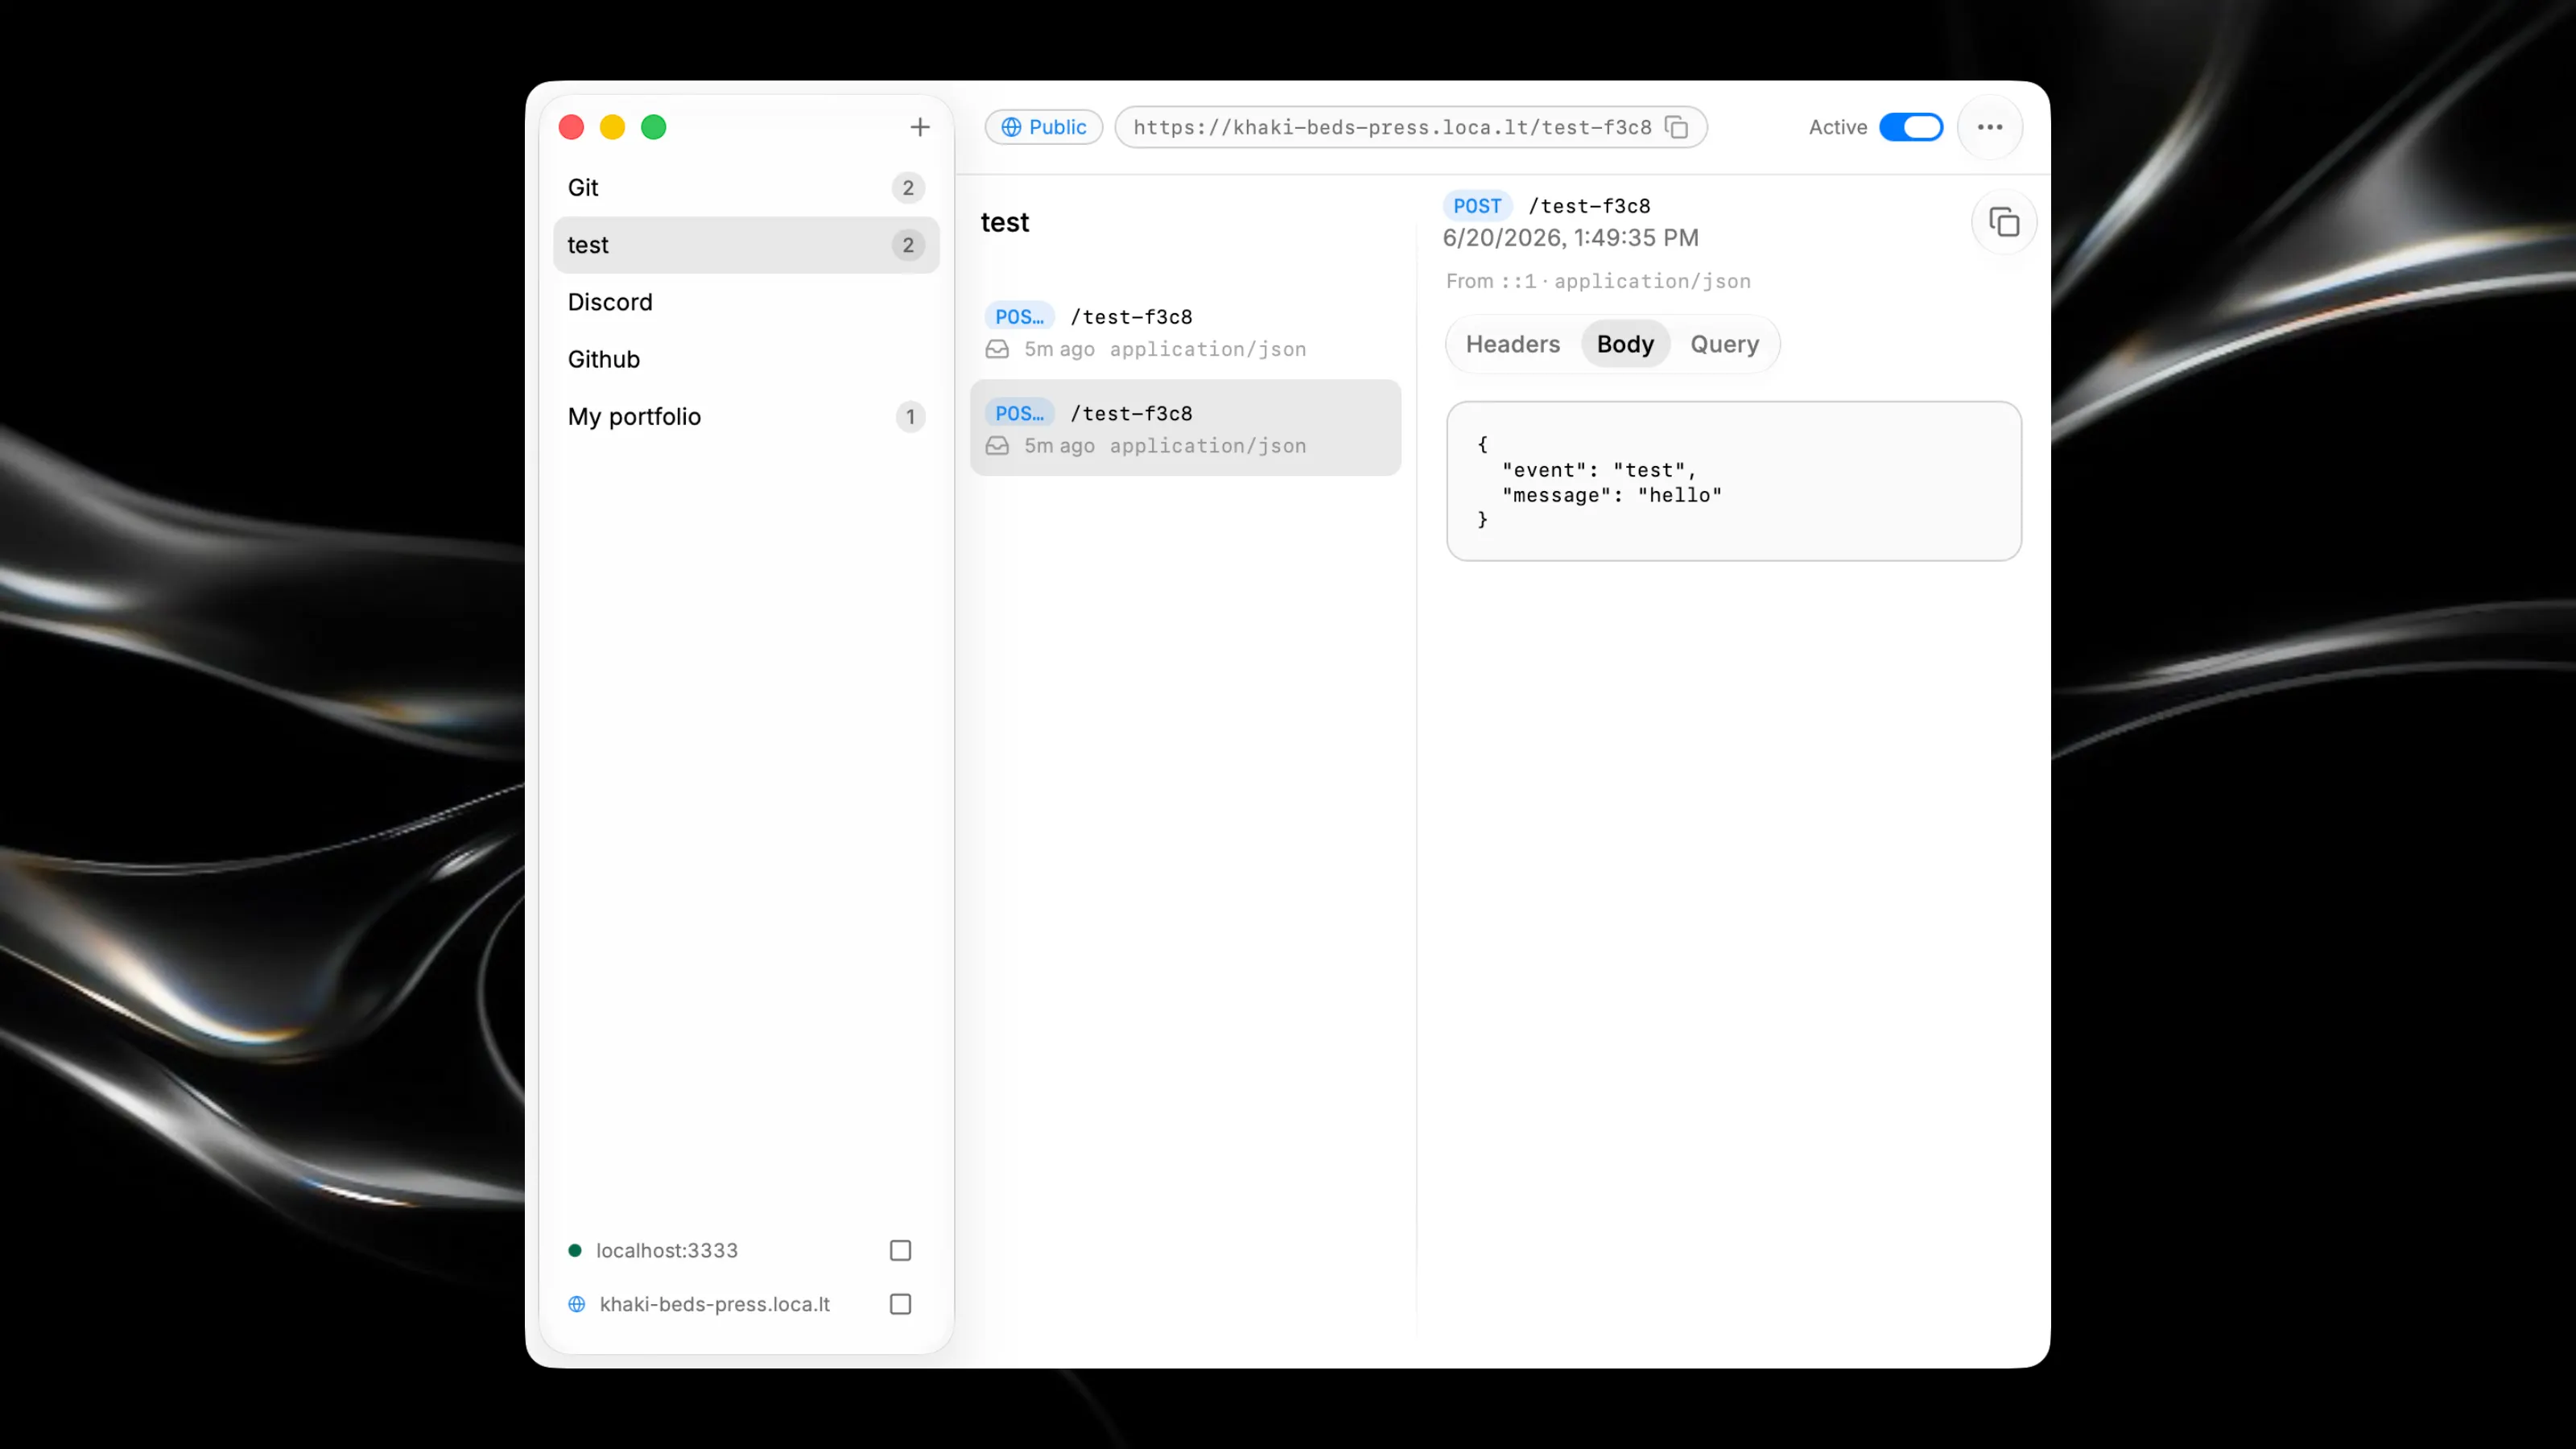Click the POST method badge in detail header
The image size is (2576, 1449).
[x=1477, y=206]
